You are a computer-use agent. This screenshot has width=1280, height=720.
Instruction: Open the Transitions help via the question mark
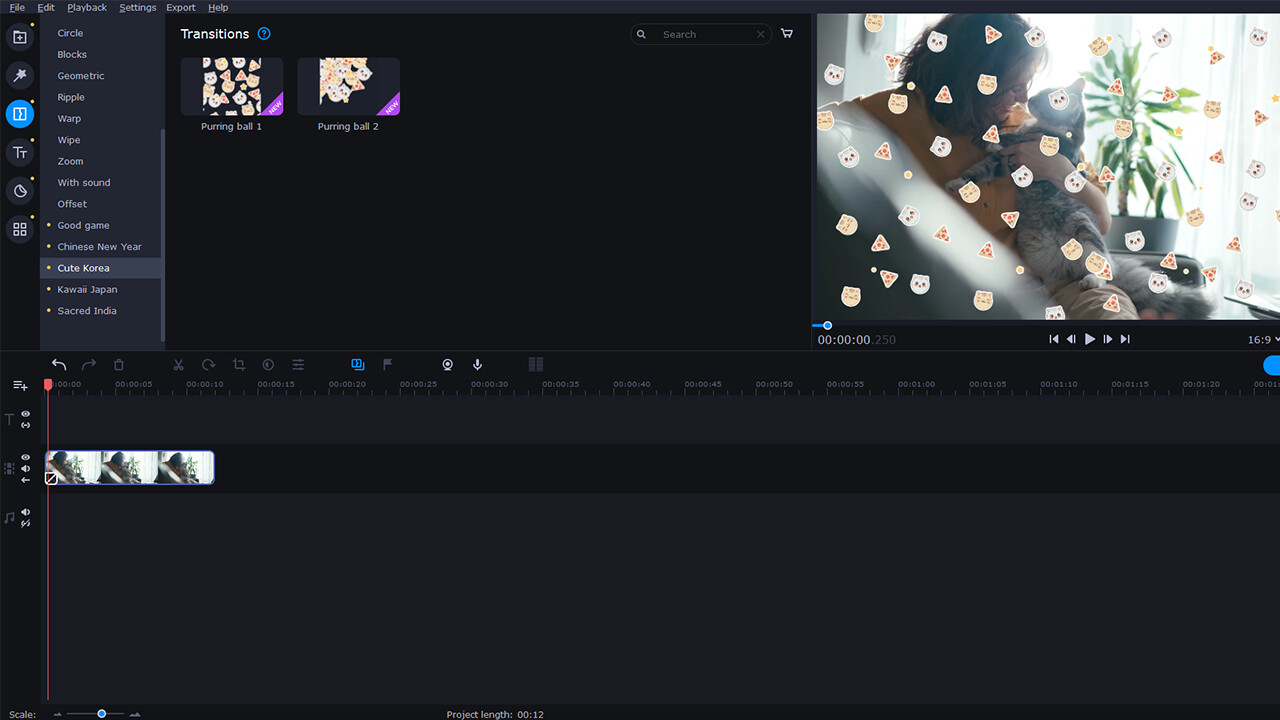pos(263,33)
